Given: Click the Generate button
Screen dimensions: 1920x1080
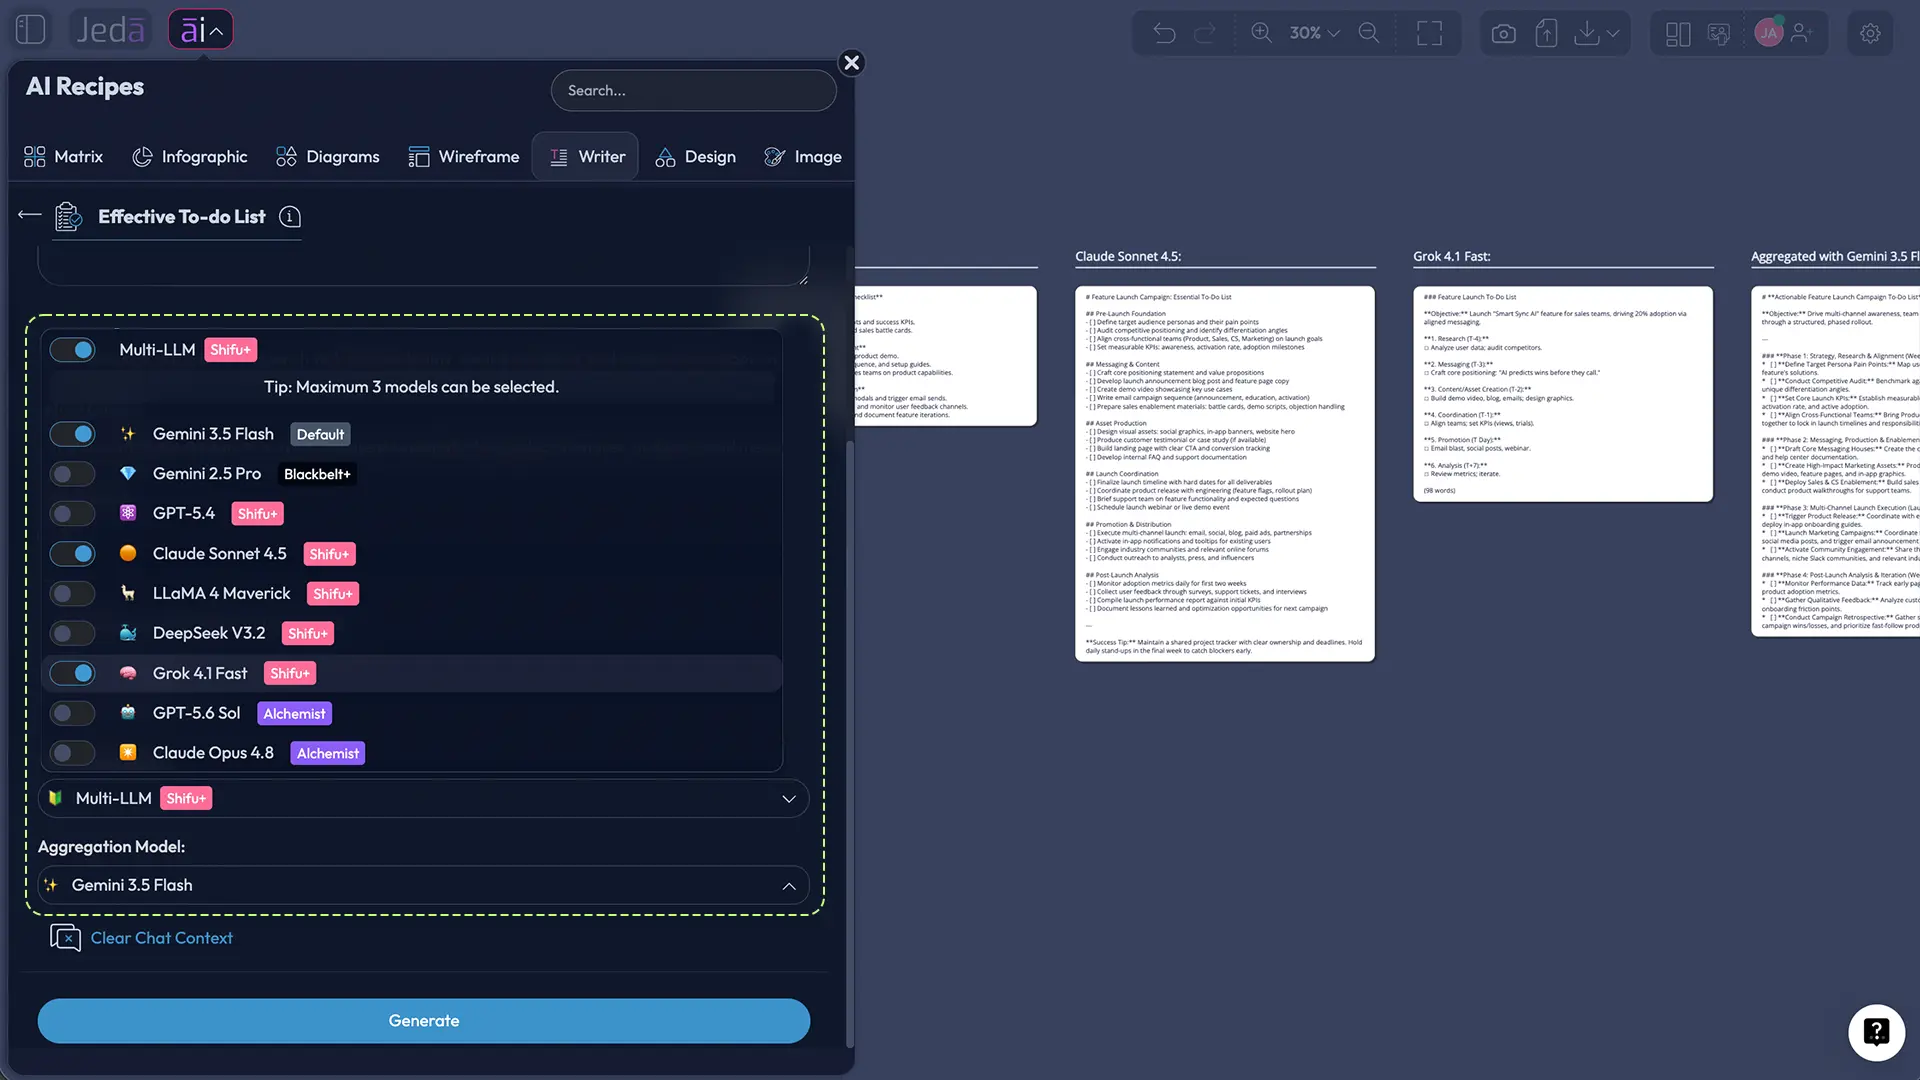Looking at the screenshot, I should click(424, 1021).
